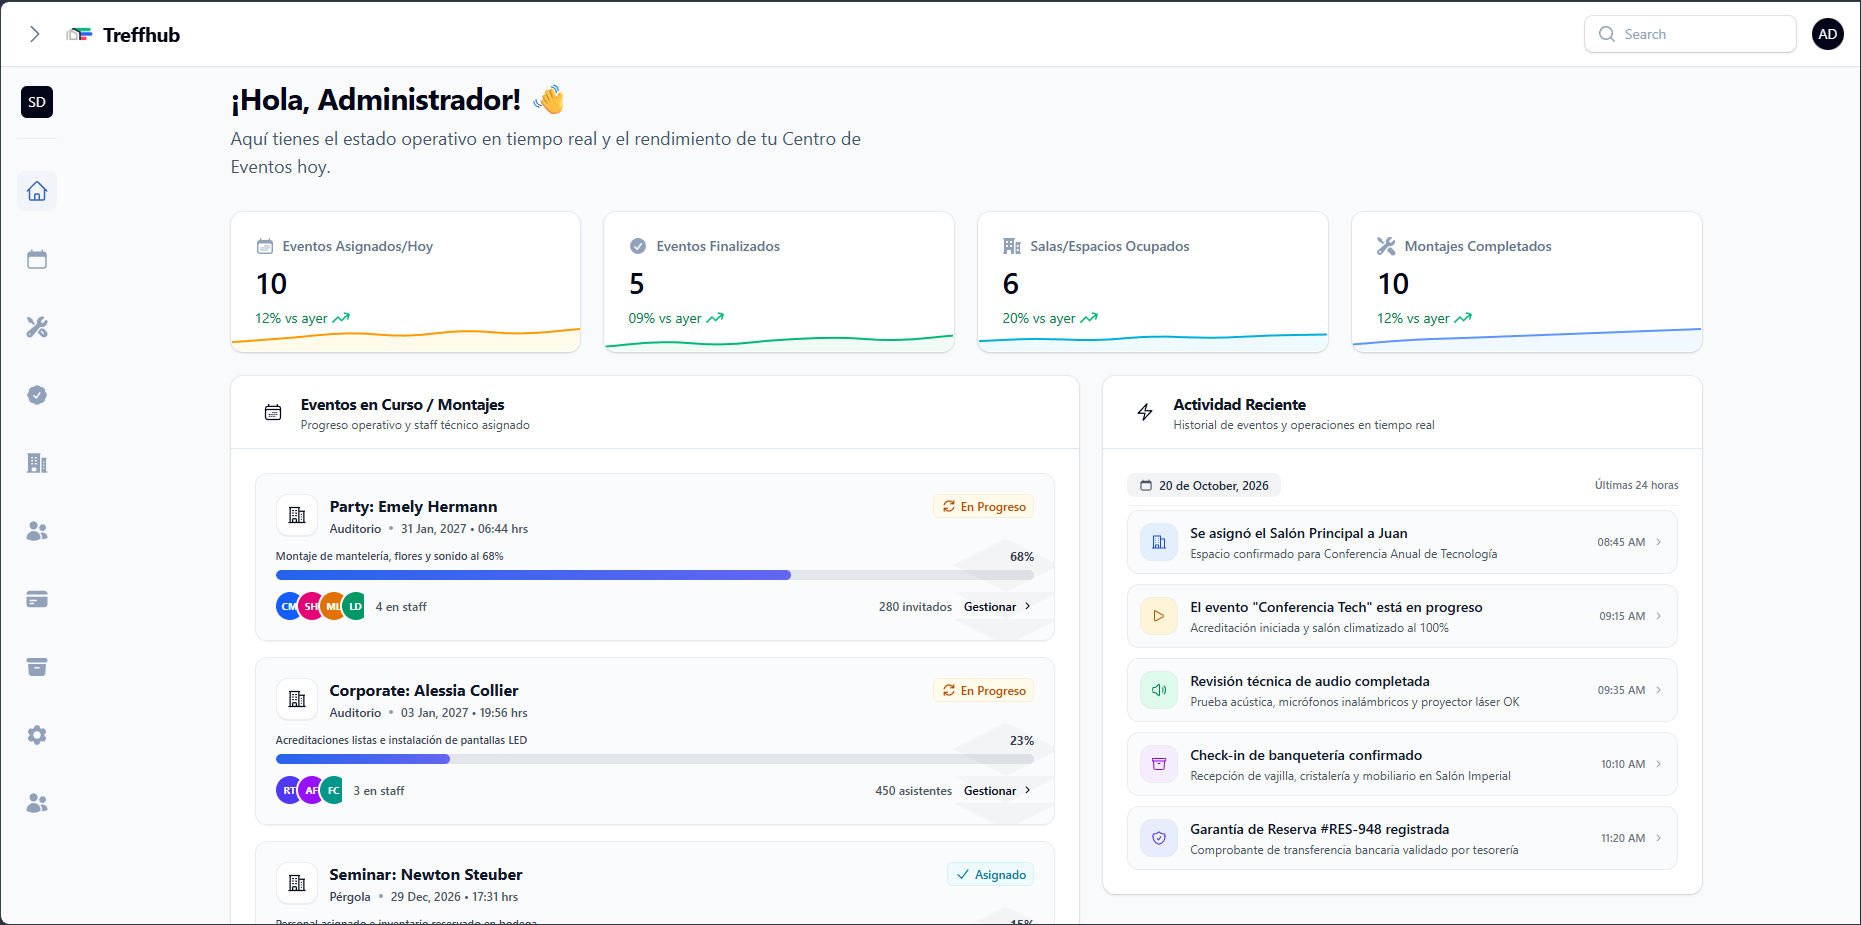Expand 'Se asignó el Salón Principal a Juan' chevron

pos(1659,542)
